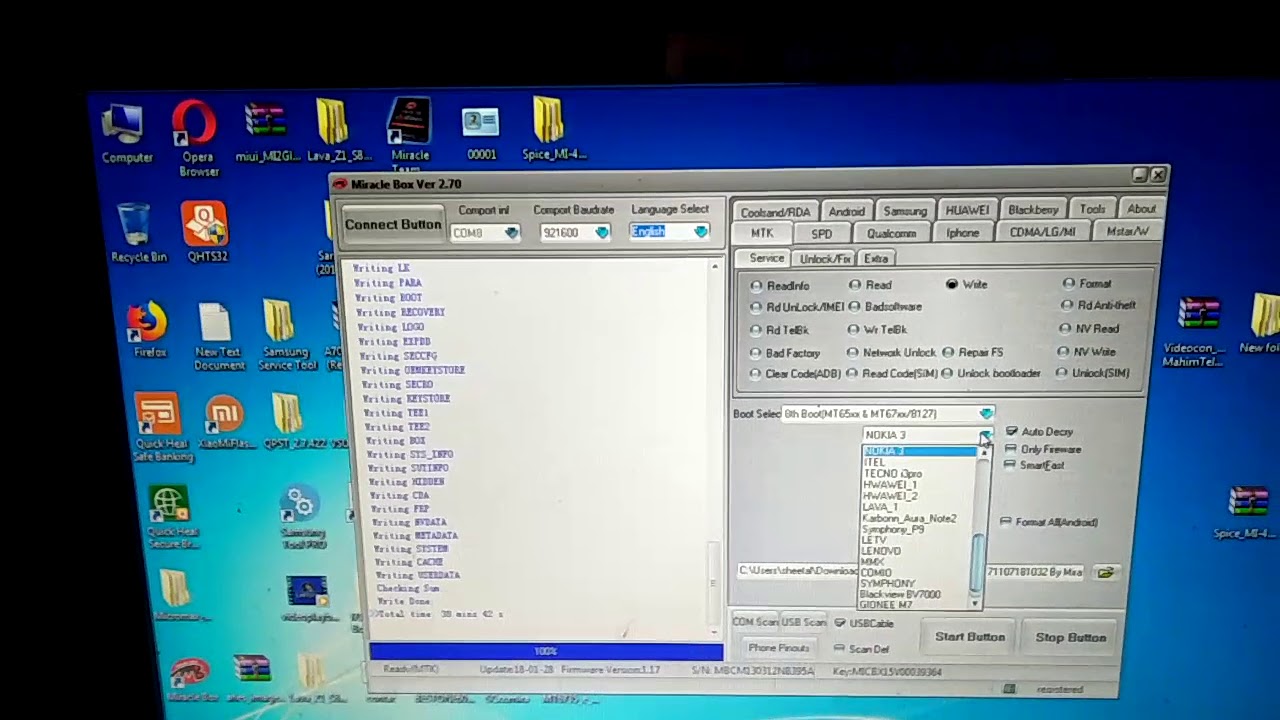This screenshot has width=1280, height=720.
Task: Toggle the Auto Decry checkbox
Action: [1039, 432]
